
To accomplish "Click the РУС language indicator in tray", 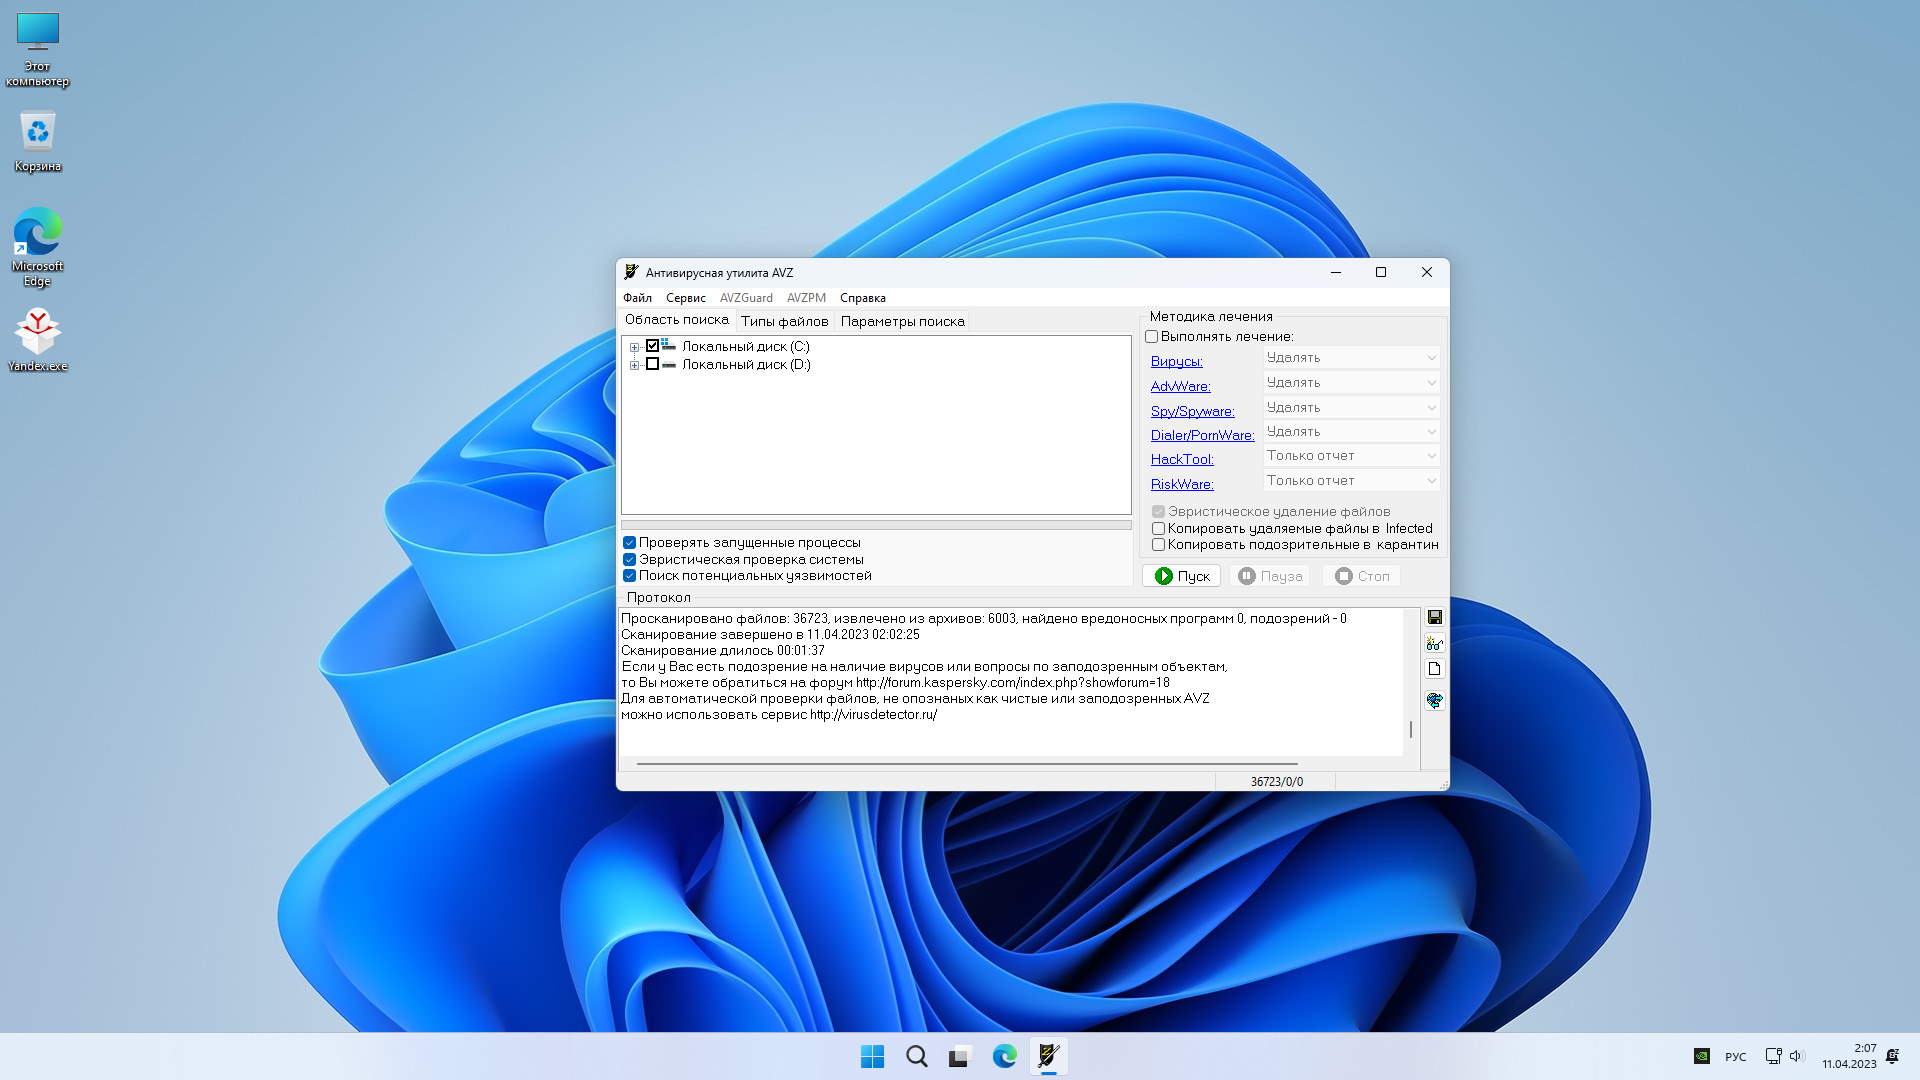I will [1735, 1057].
